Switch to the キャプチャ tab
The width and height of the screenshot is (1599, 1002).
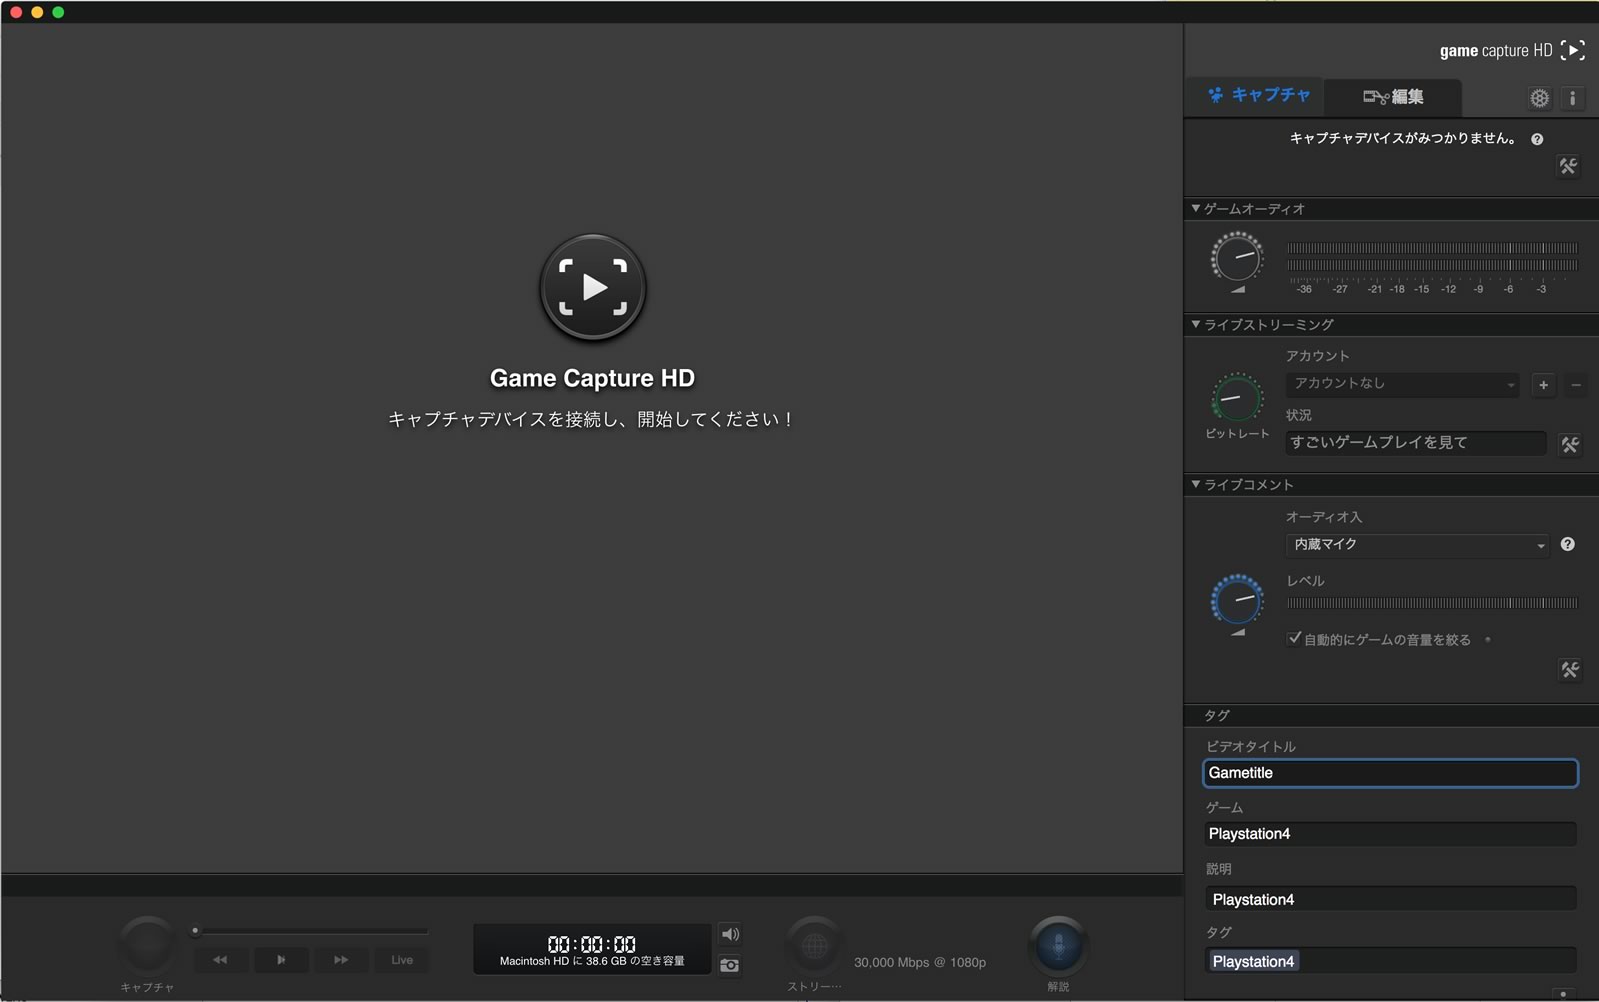(x=1256, y=96)
